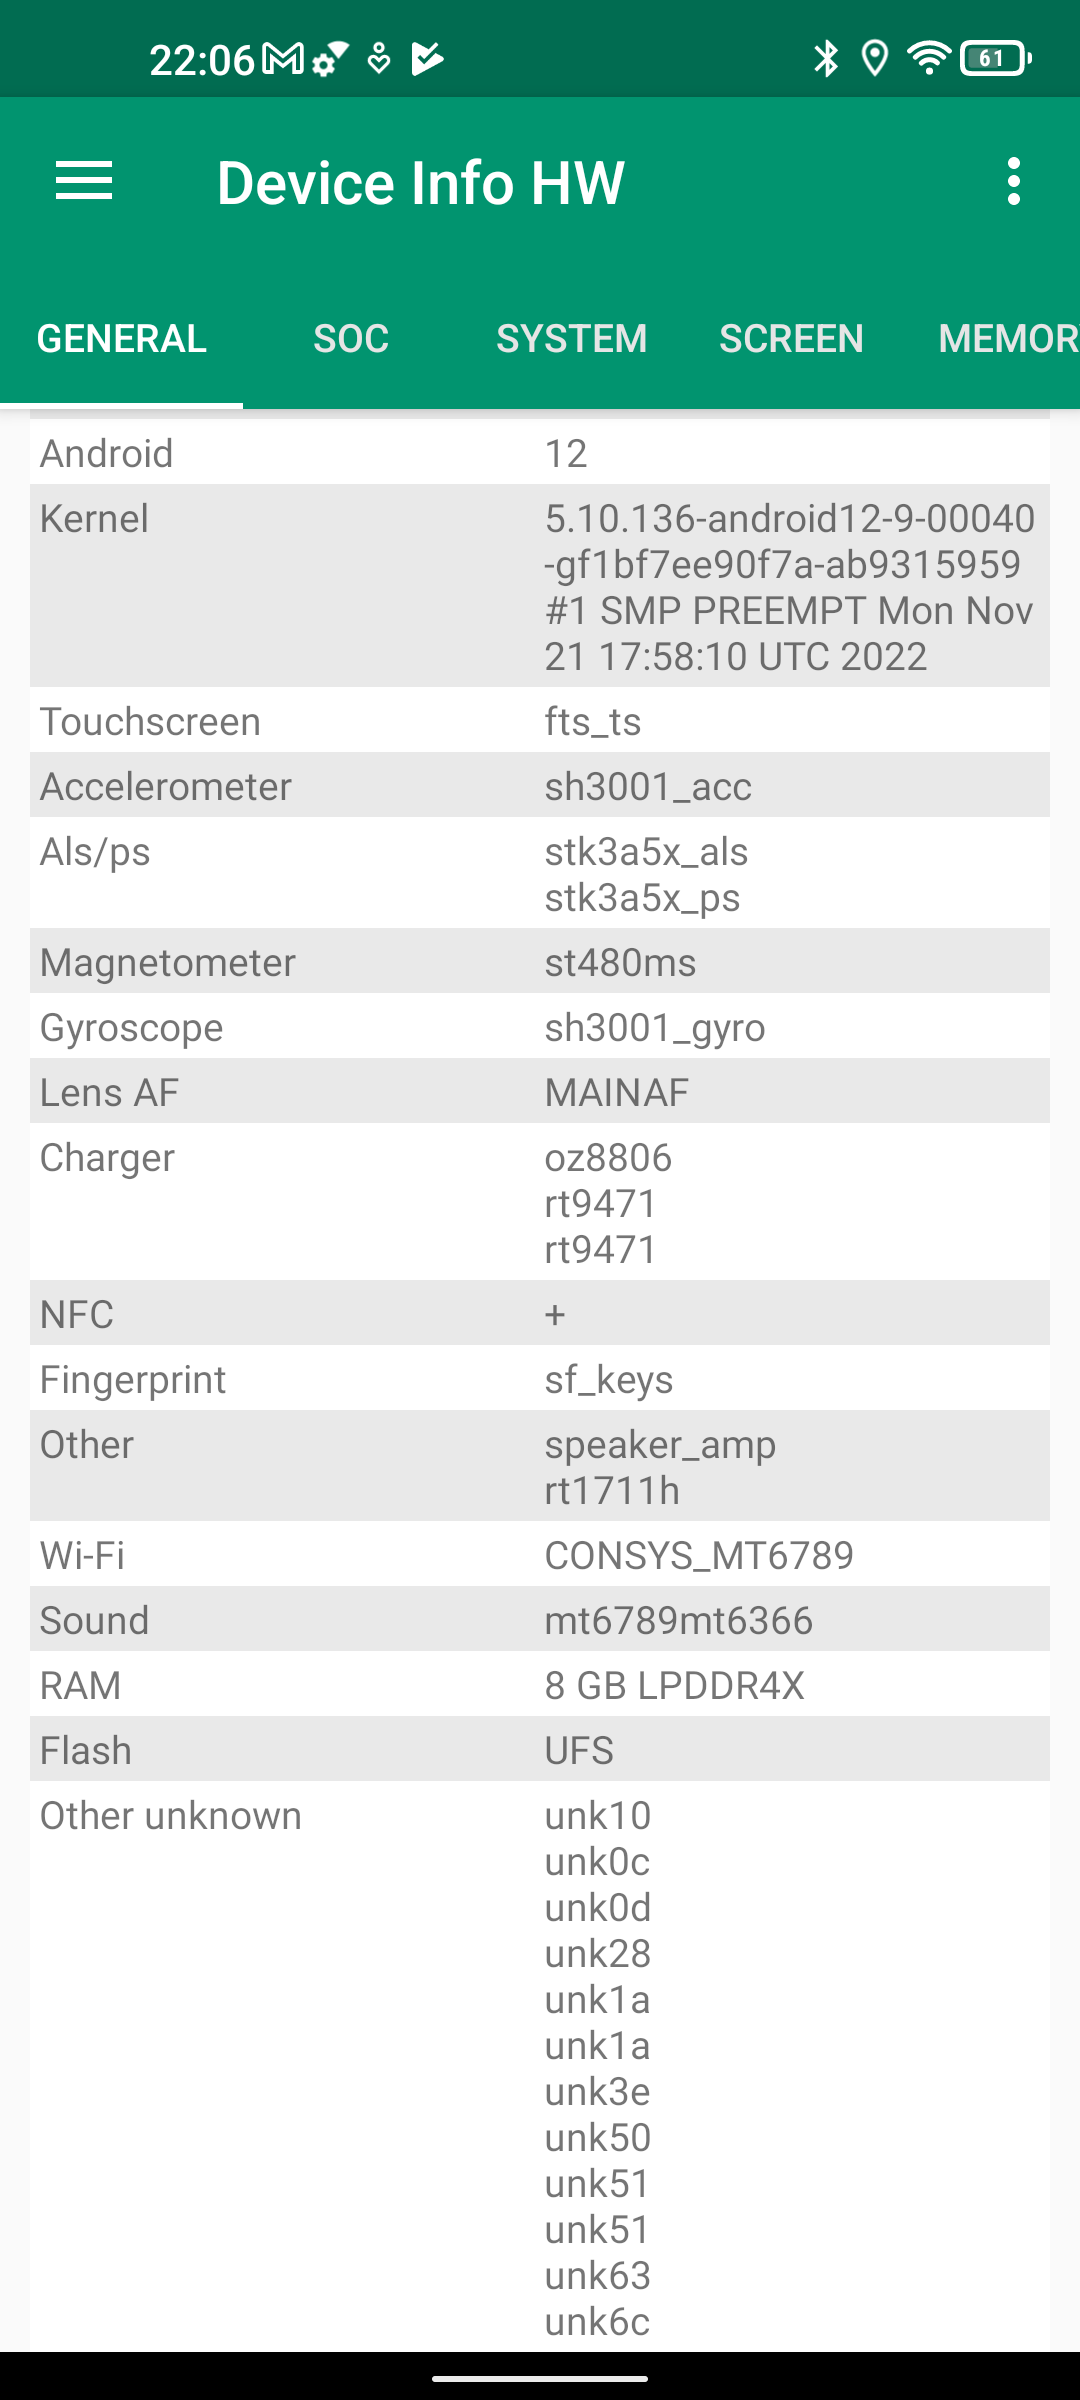
Task: Go to the MEMORY tab
Action: click(1005, 339)
